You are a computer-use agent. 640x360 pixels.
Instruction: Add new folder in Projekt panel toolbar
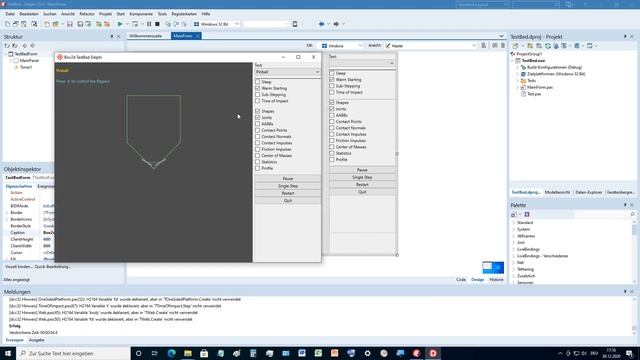tap(530, 46)
